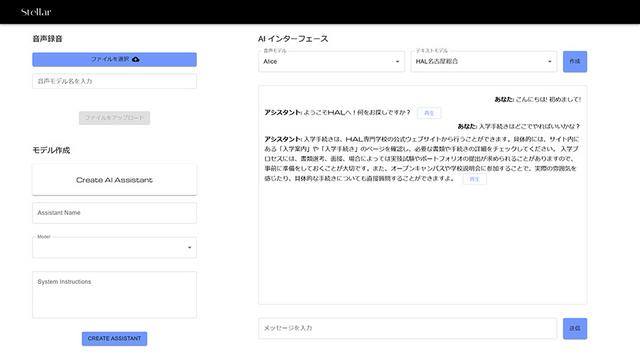Click the AI インターフェース heading

click(293, 39)
